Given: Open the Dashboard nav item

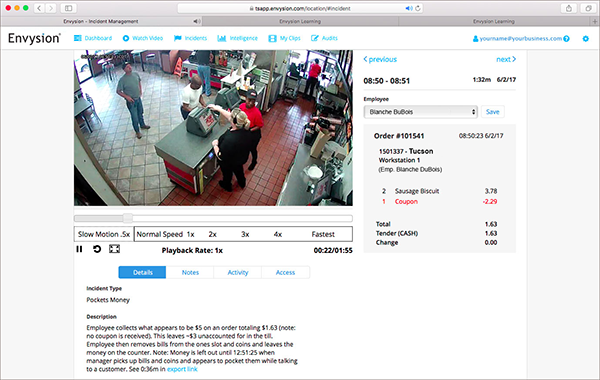Looking at the screenshot, I should pyautogui.click(x=93, y=38).
